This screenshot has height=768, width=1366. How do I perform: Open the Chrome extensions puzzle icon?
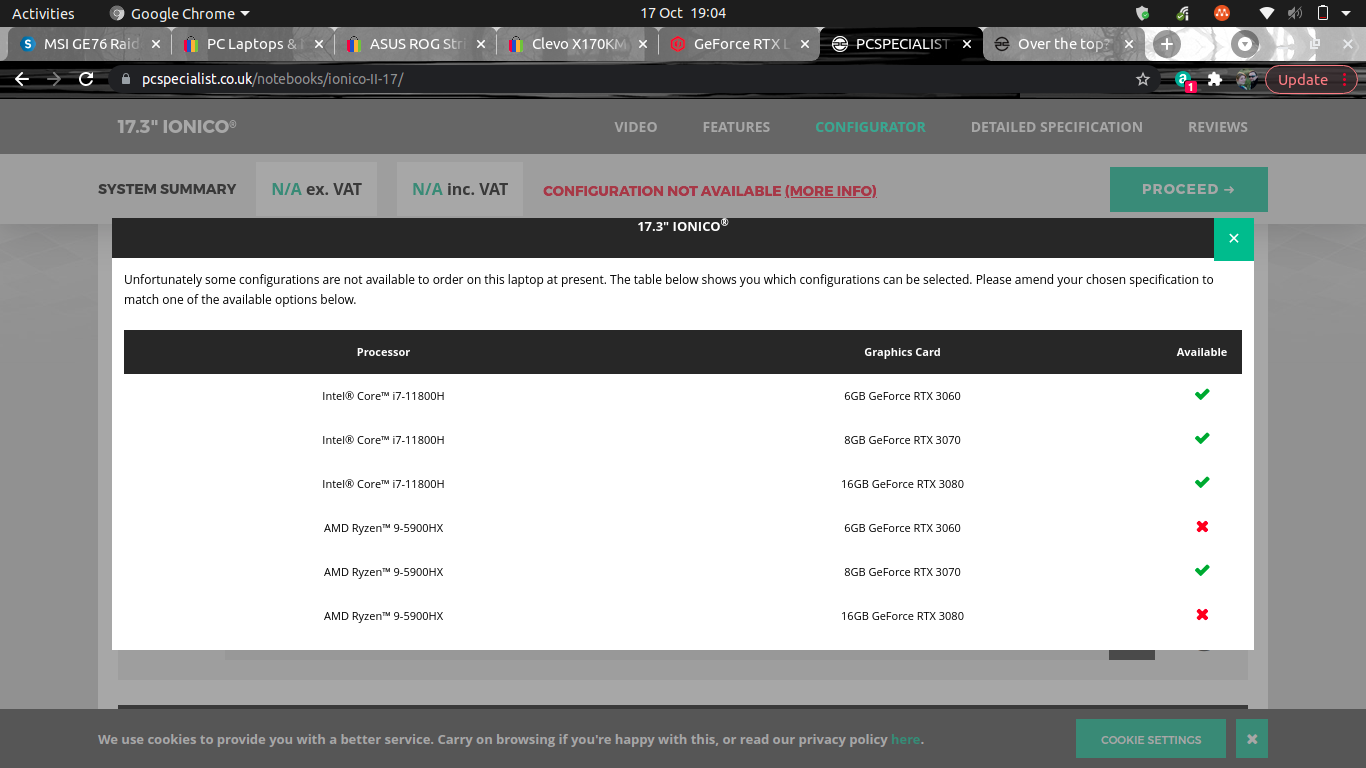(x=1215, y=79)
